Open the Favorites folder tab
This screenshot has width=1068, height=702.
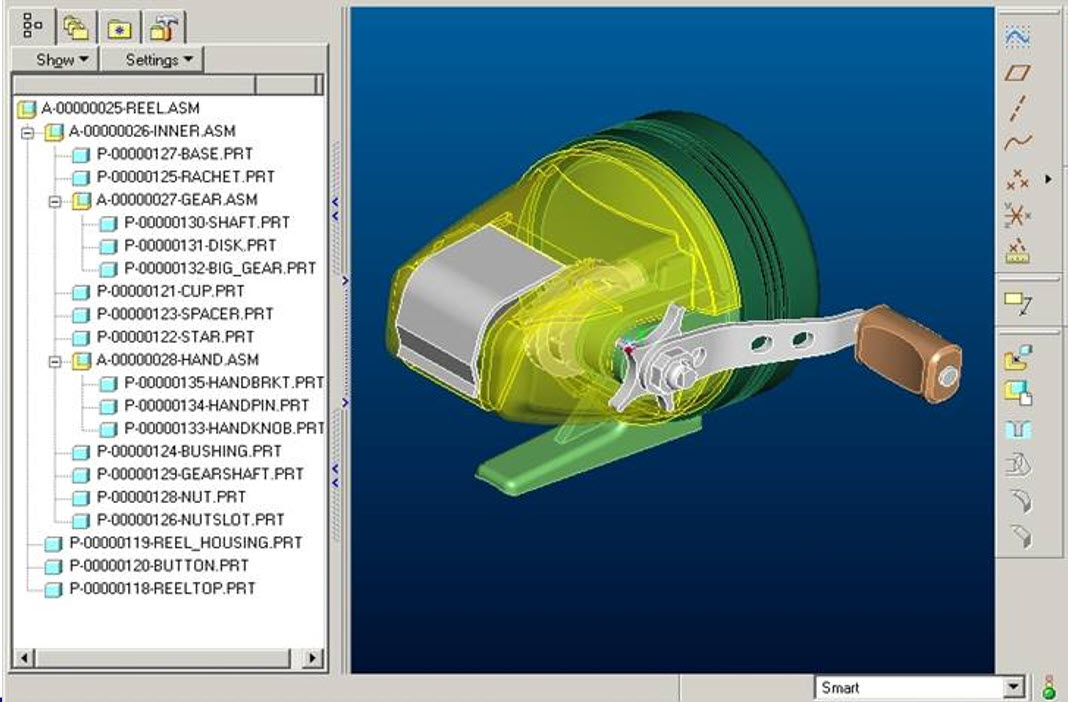point(119,26)
